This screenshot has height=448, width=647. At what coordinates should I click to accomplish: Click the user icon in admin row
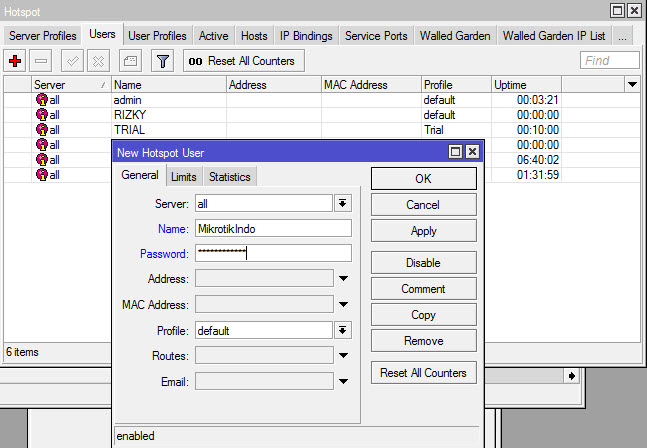click(42, 100)
